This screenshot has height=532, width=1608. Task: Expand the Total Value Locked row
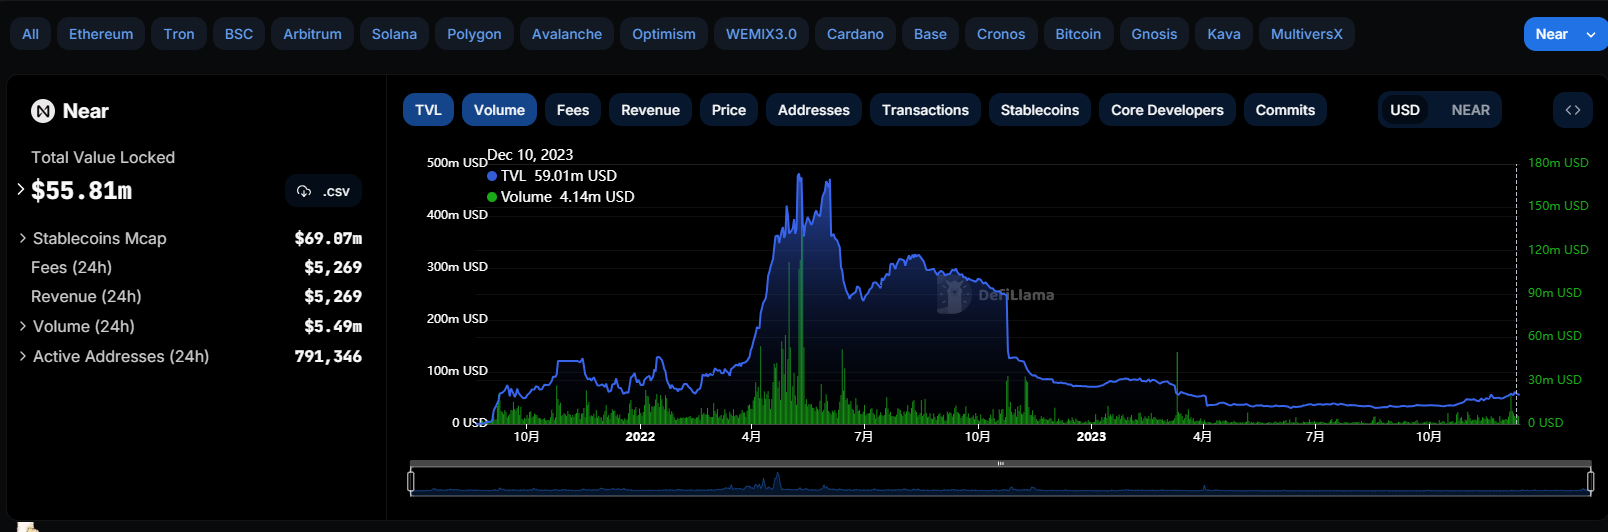pos(21,189)
